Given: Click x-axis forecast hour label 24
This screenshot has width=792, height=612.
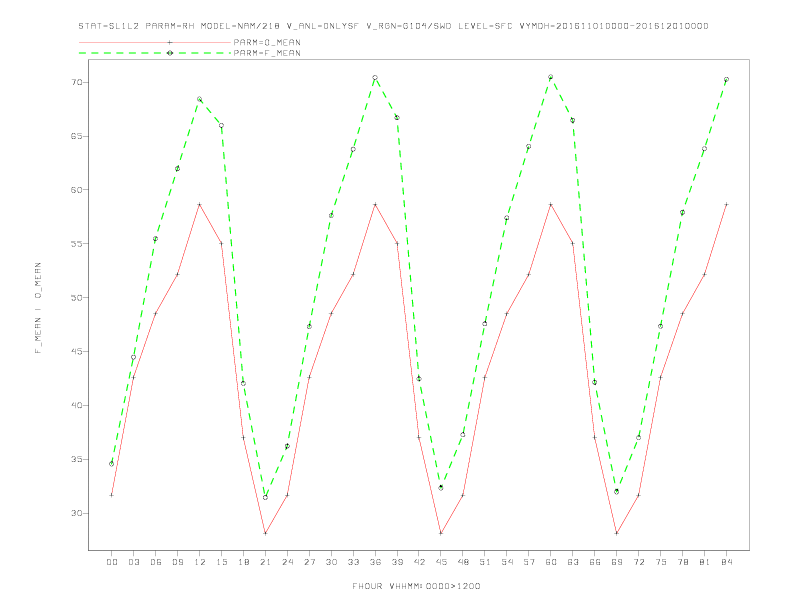Looking at the screenshot, I should [287, 562].
